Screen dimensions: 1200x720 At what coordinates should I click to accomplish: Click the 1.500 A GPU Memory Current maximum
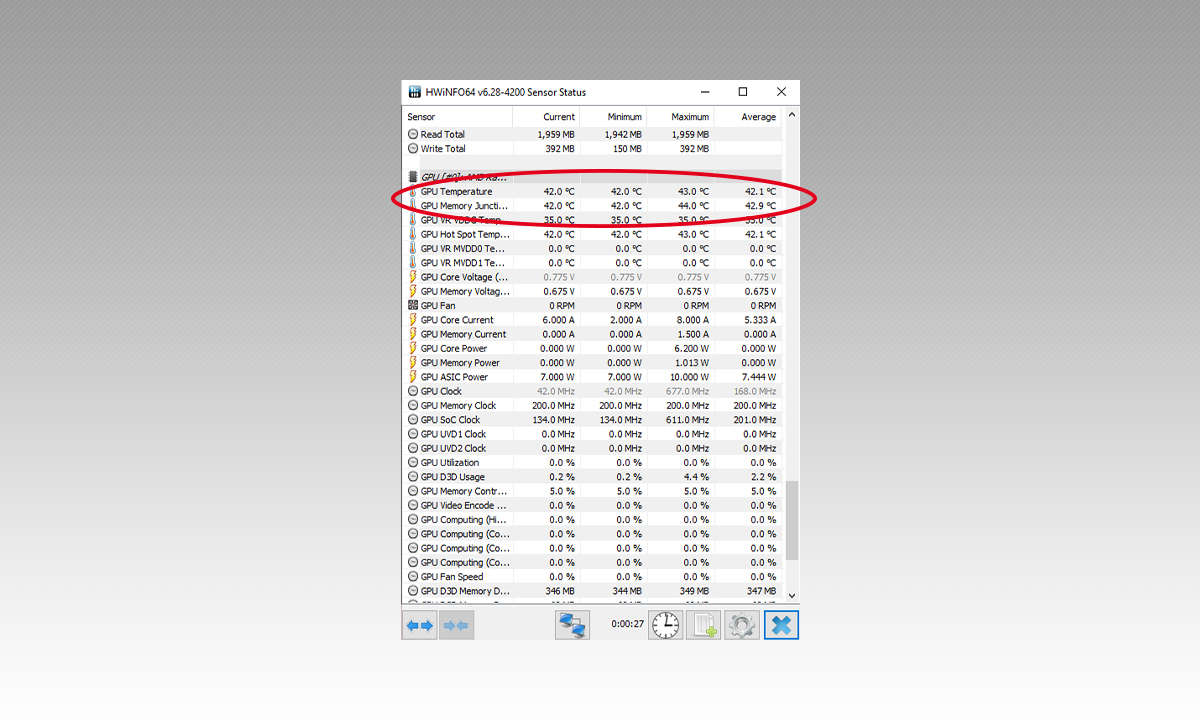[x=692, y=334]
